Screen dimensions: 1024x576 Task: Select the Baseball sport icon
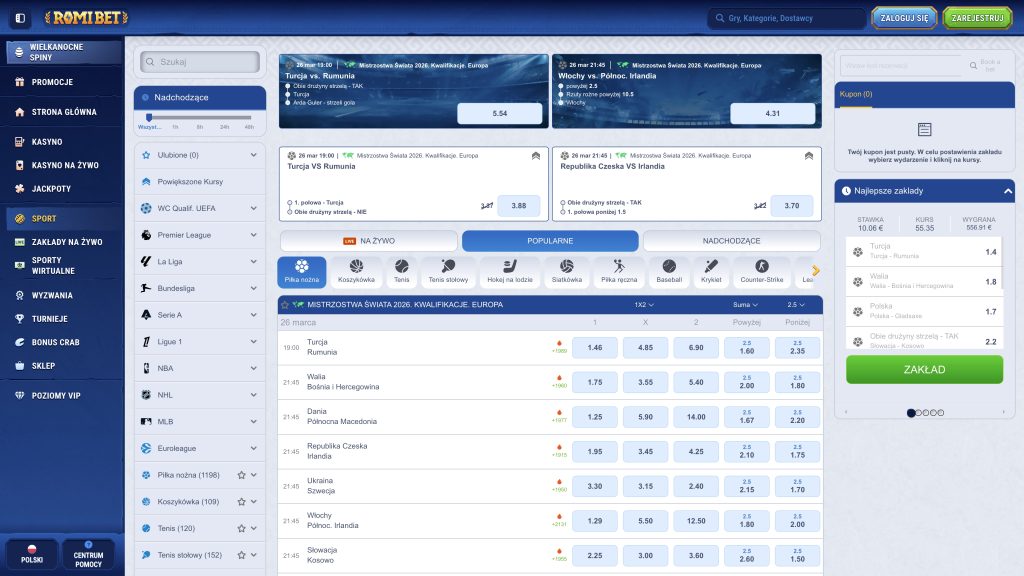click(669, 272)
